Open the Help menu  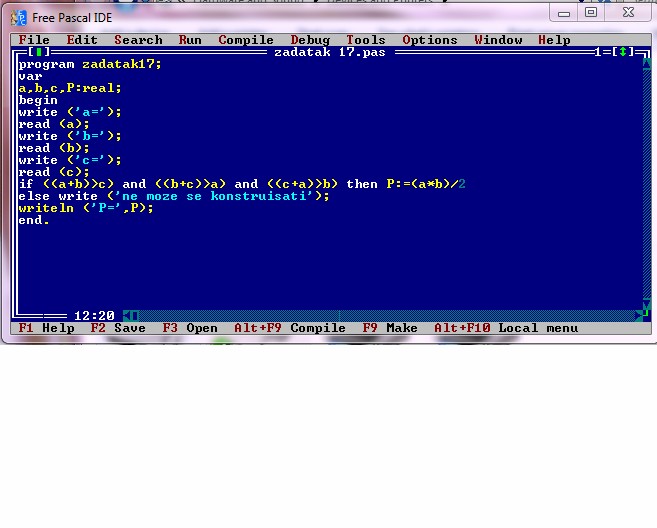click(x=554, y=40)
